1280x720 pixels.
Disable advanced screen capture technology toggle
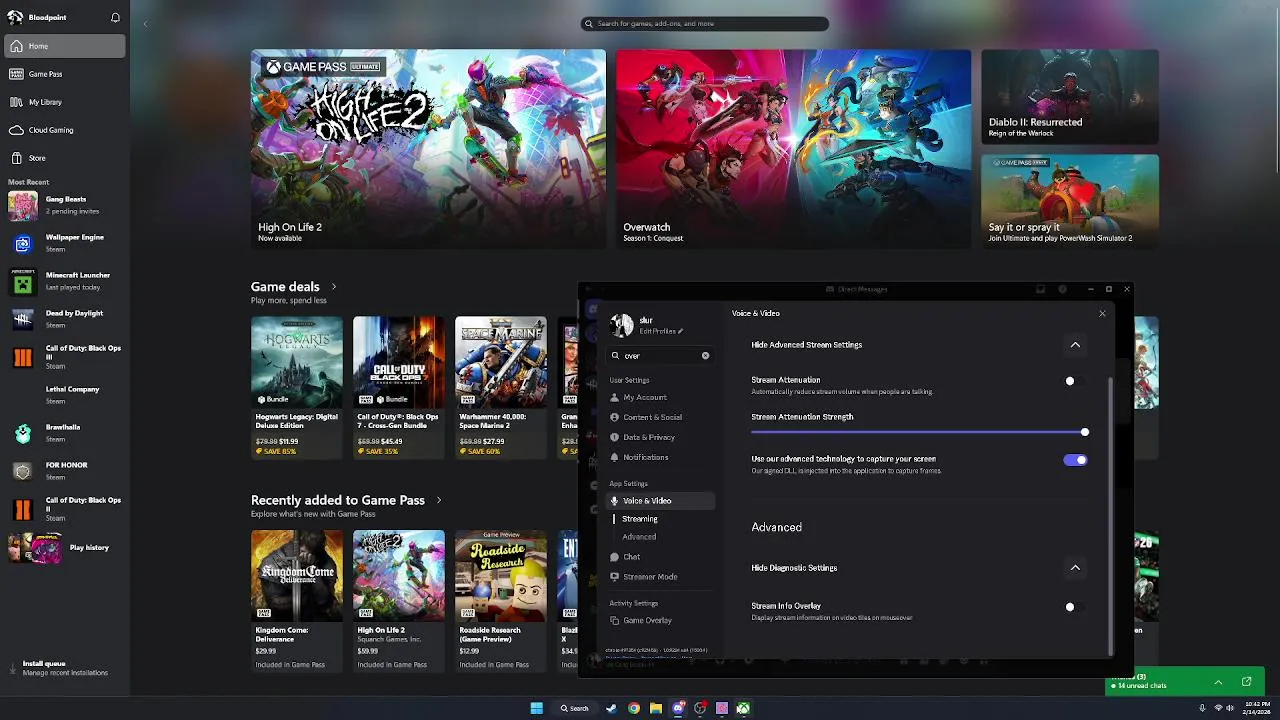[1075, 460]
